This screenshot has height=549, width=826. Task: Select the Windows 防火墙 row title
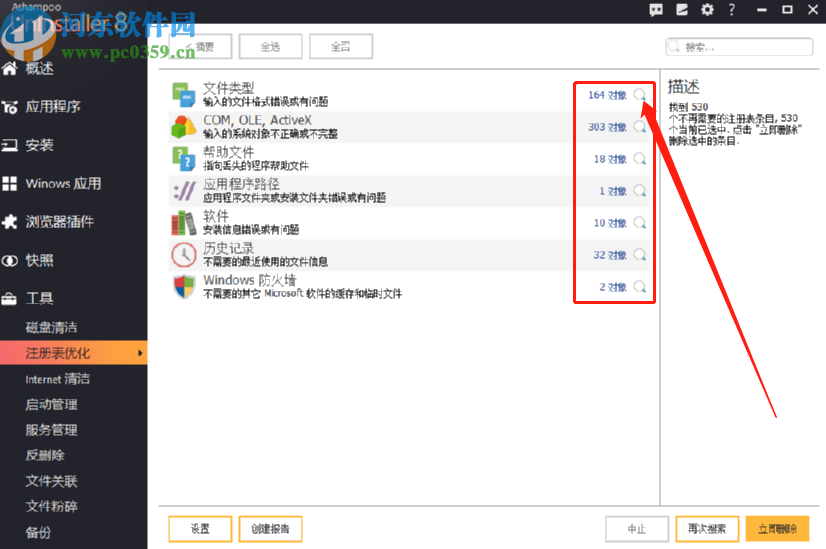pyautogui.click(x=250, y=280)
